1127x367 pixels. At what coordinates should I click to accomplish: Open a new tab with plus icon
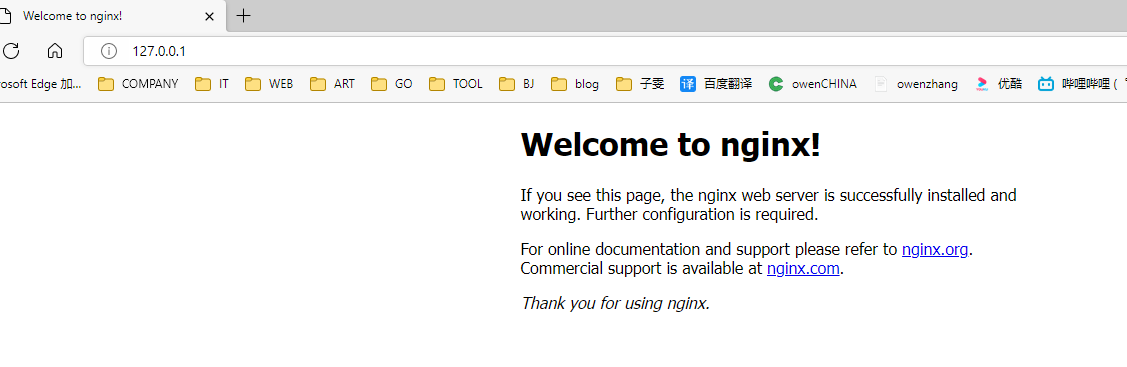pyautogui.click(x=244, y=16)
